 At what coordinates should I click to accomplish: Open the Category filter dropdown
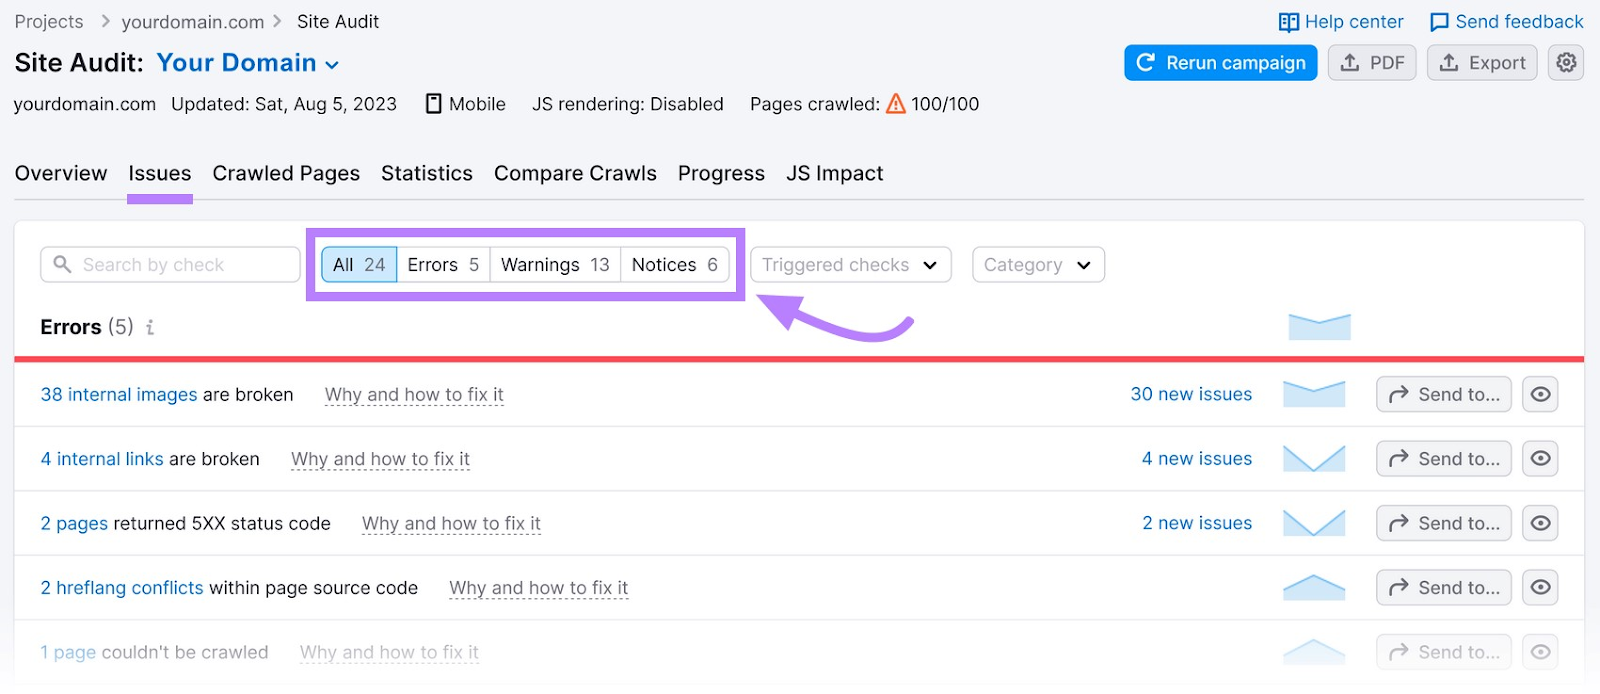[1037, 265]
